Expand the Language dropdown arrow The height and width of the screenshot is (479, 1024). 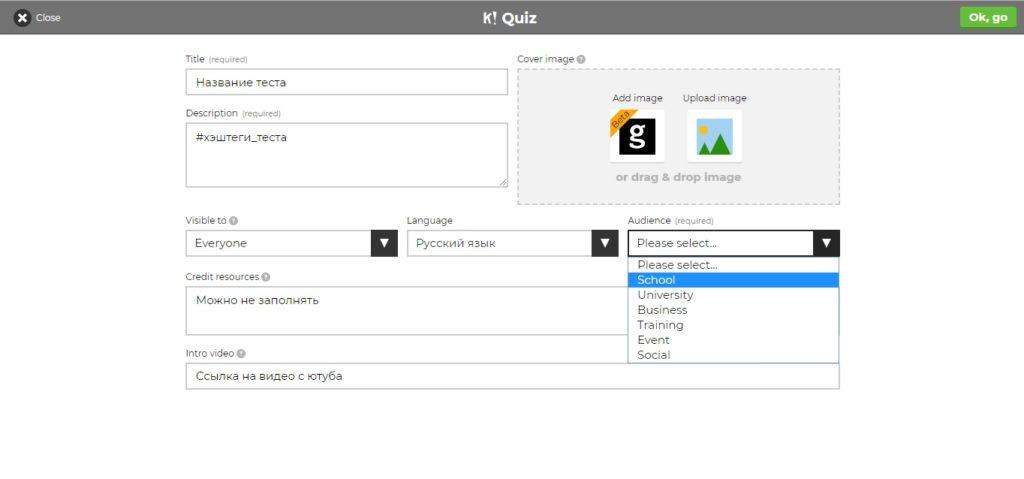coord(605,243)
